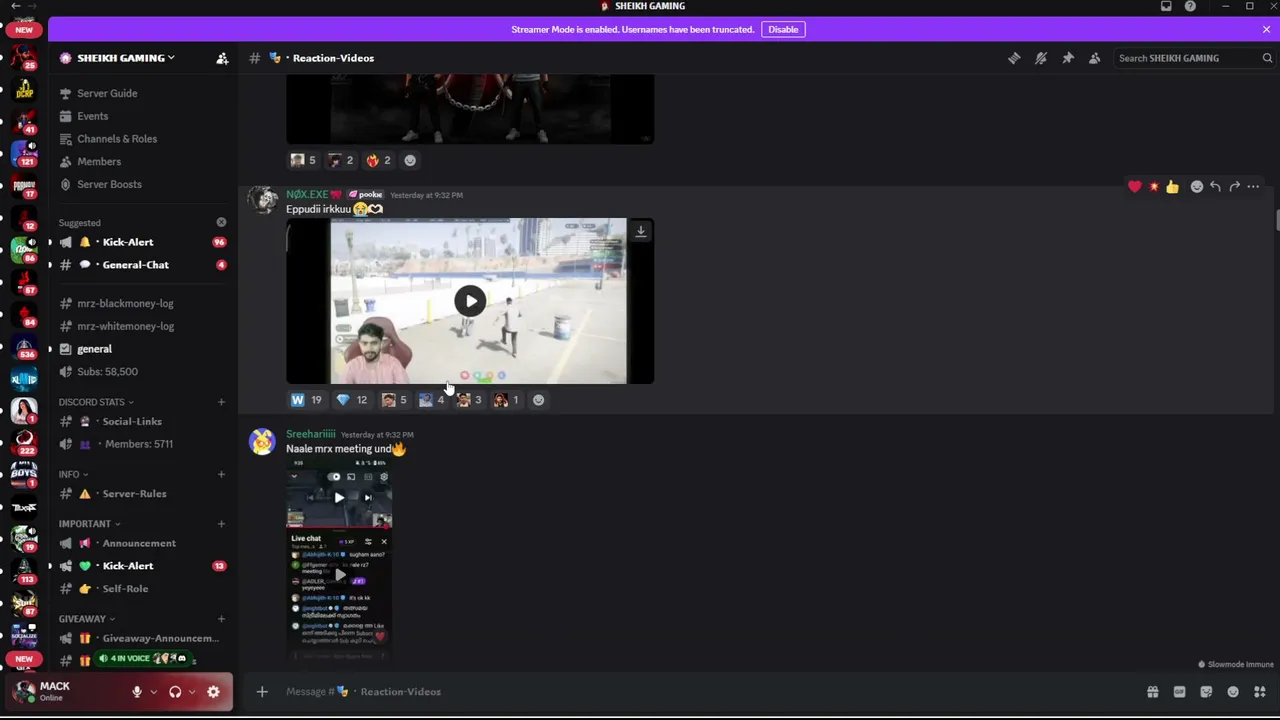Open the Events page
The image size is (1280, 720).
point(143,116)
